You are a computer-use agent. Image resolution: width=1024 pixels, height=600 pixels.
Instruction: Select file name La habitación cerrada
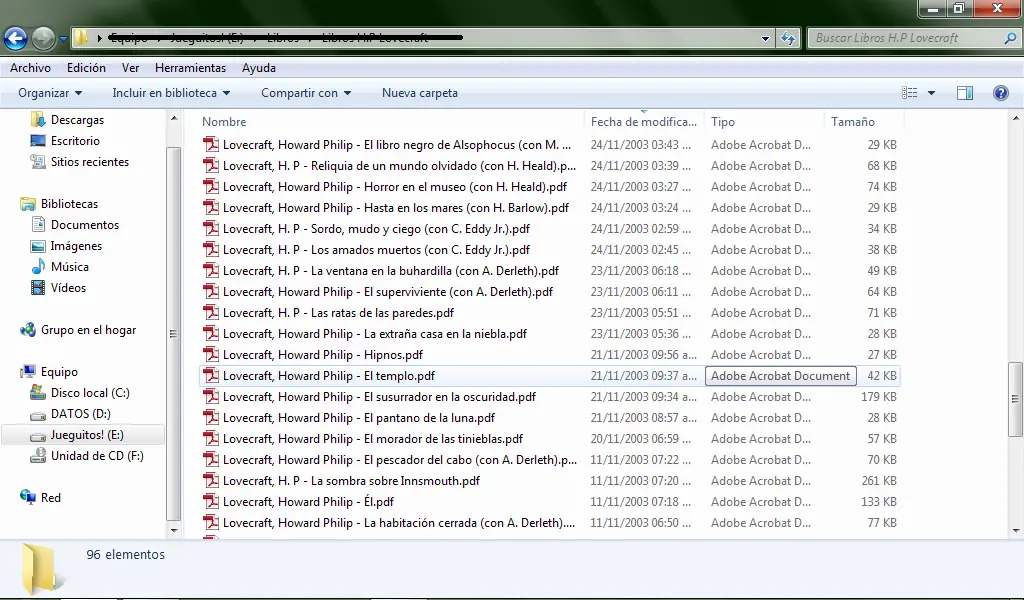pyautogui.click(x=399, y=522)
